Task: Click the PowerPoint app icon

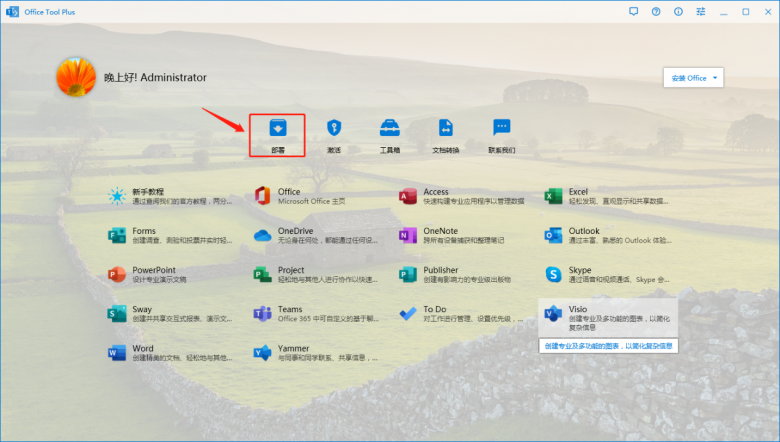Action: [117, 274]
